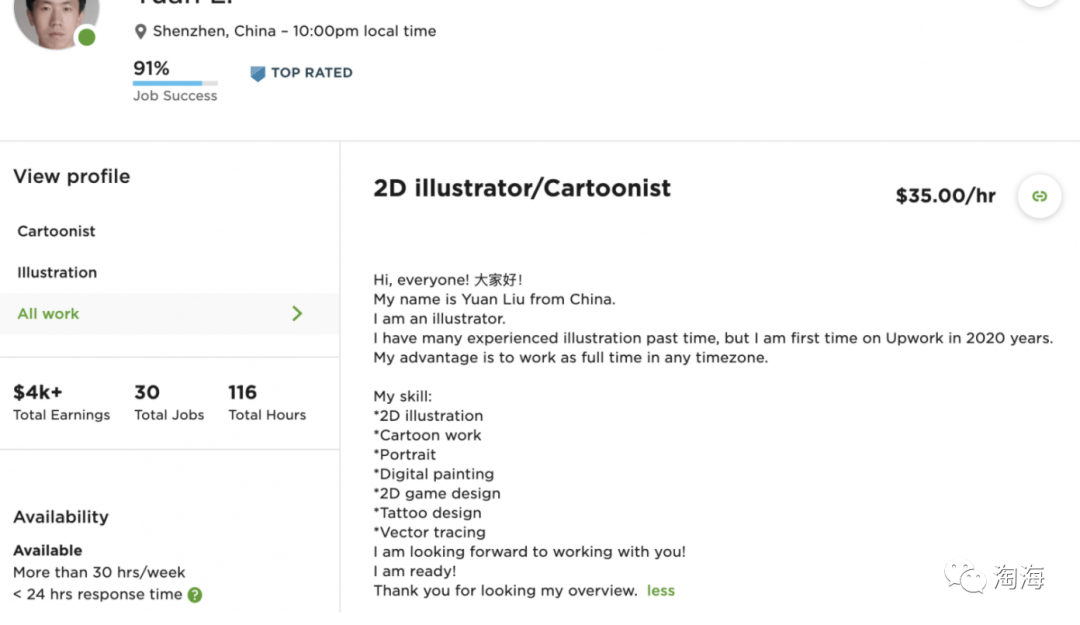Select the Cartoonist profile item

pyautogui.click(x=56, y=232)
